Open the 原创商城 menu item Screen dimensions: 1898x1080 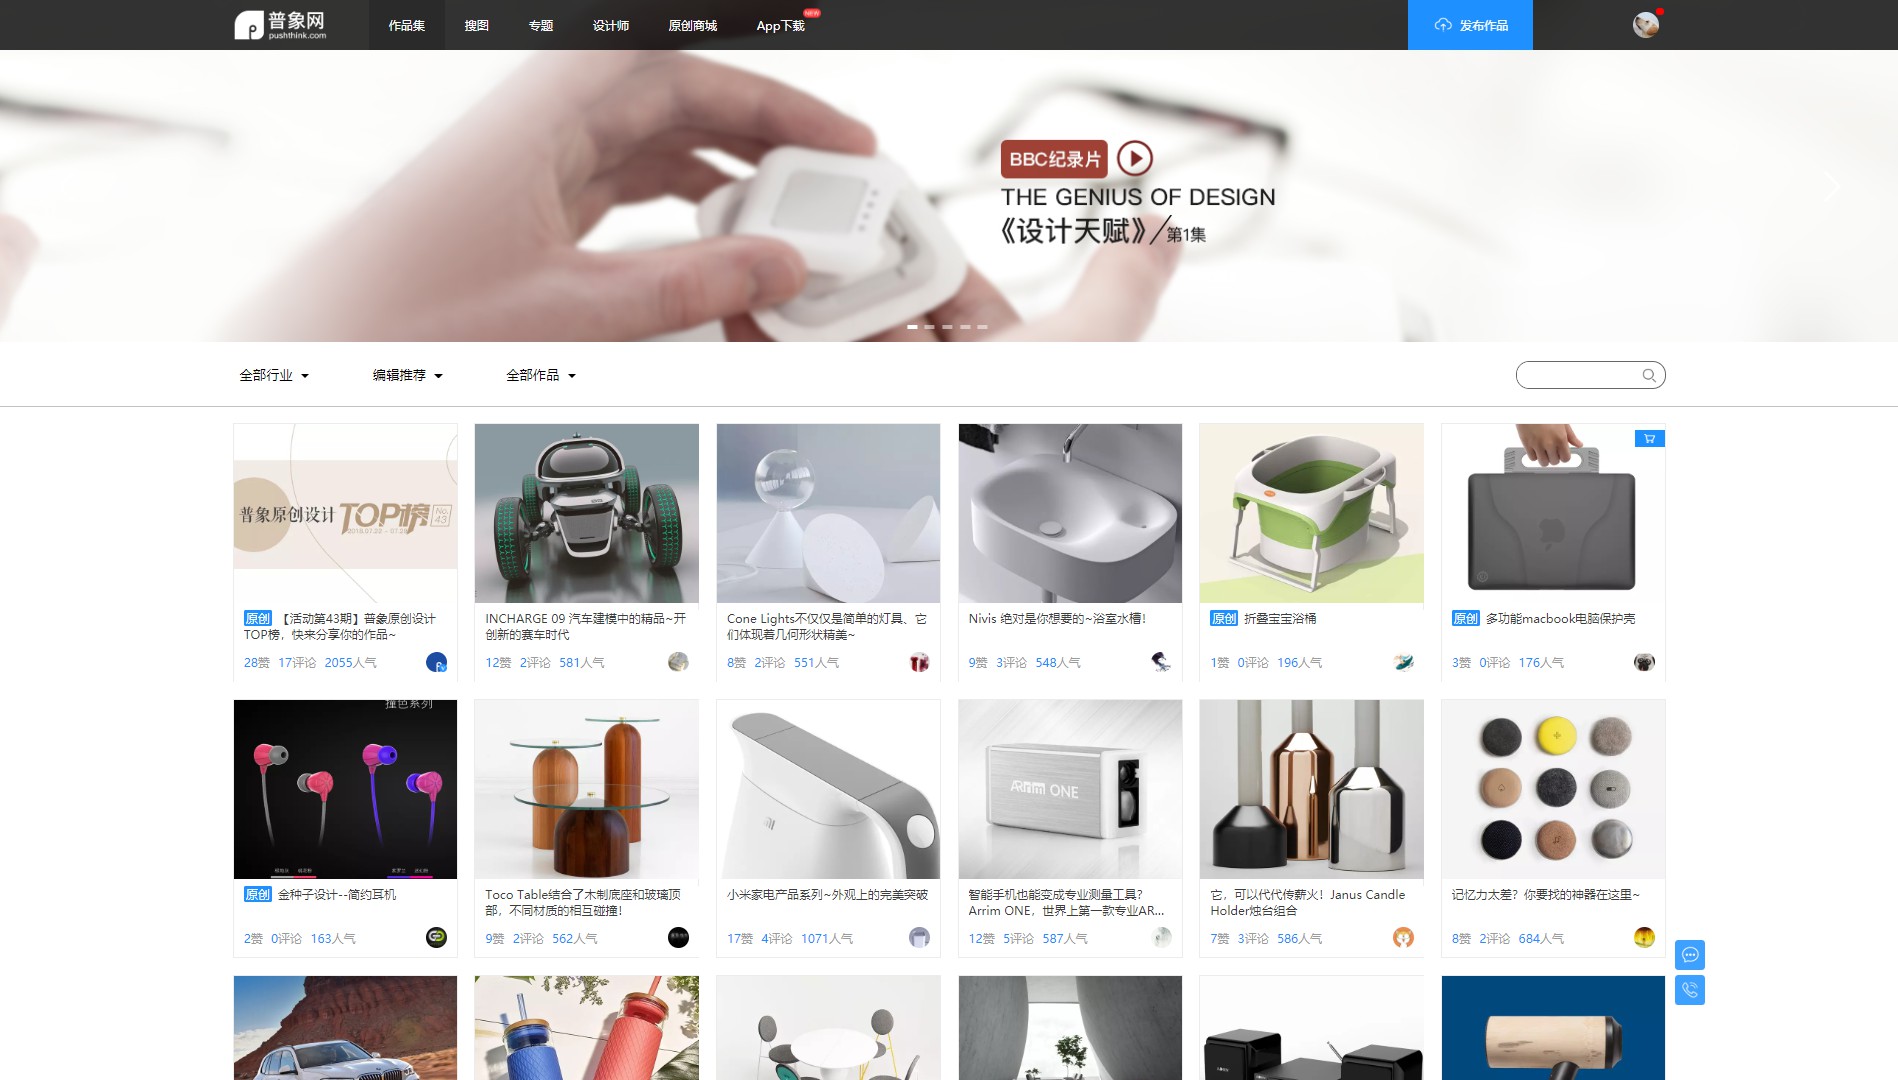coord(693,25)
